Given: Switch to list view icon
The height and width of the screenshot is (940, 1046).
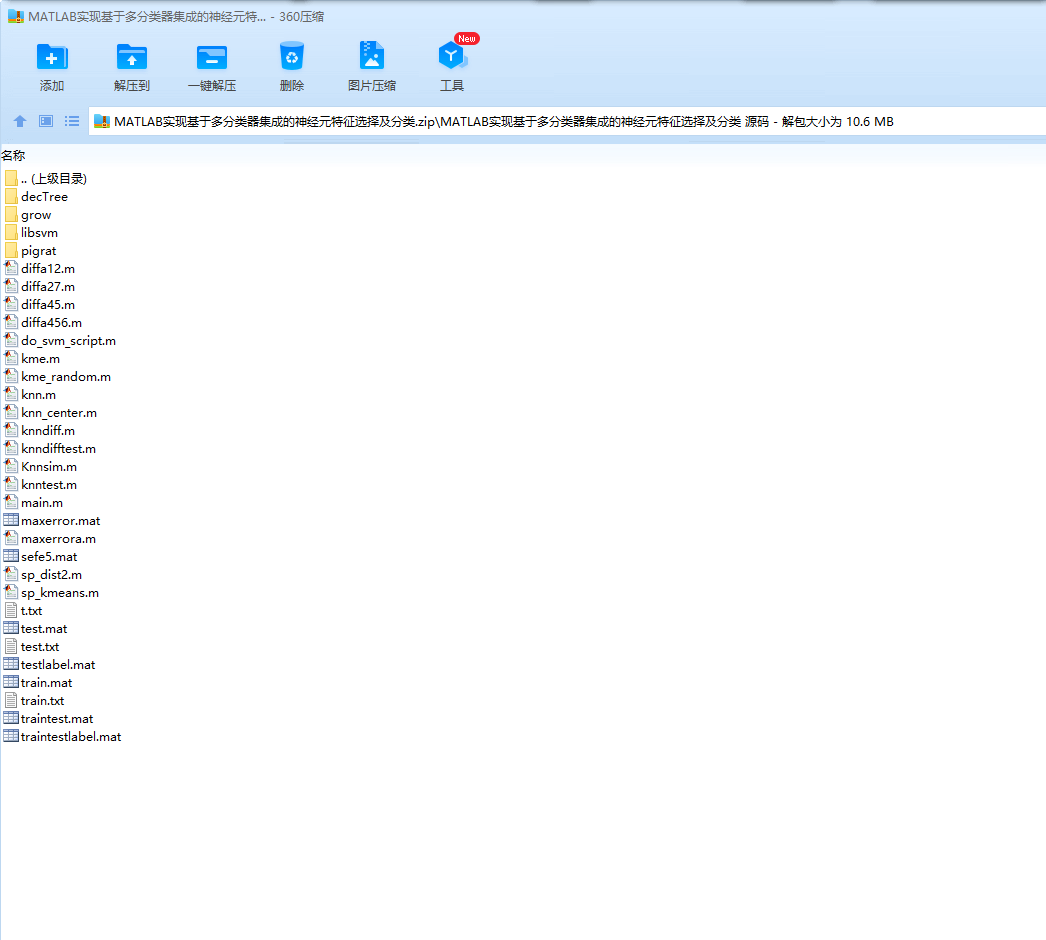Looking at the screenshot, I should (72, 121).
